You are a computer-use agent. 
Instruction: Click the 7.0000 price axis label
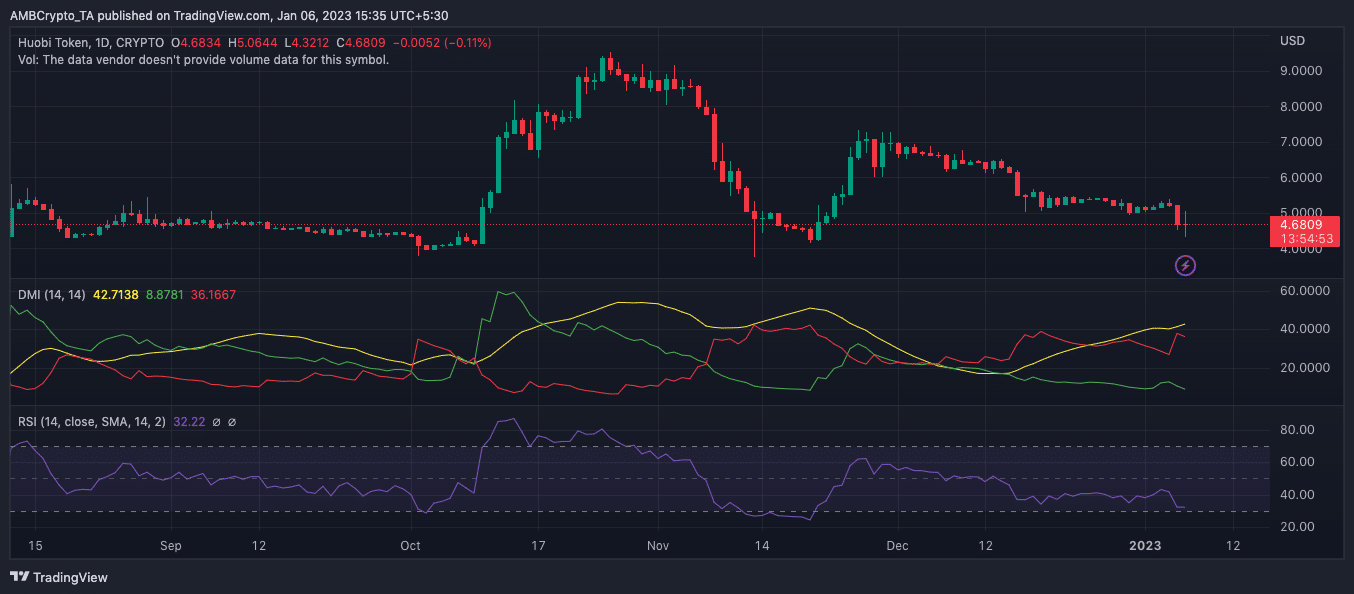(x=1301, y=142)
